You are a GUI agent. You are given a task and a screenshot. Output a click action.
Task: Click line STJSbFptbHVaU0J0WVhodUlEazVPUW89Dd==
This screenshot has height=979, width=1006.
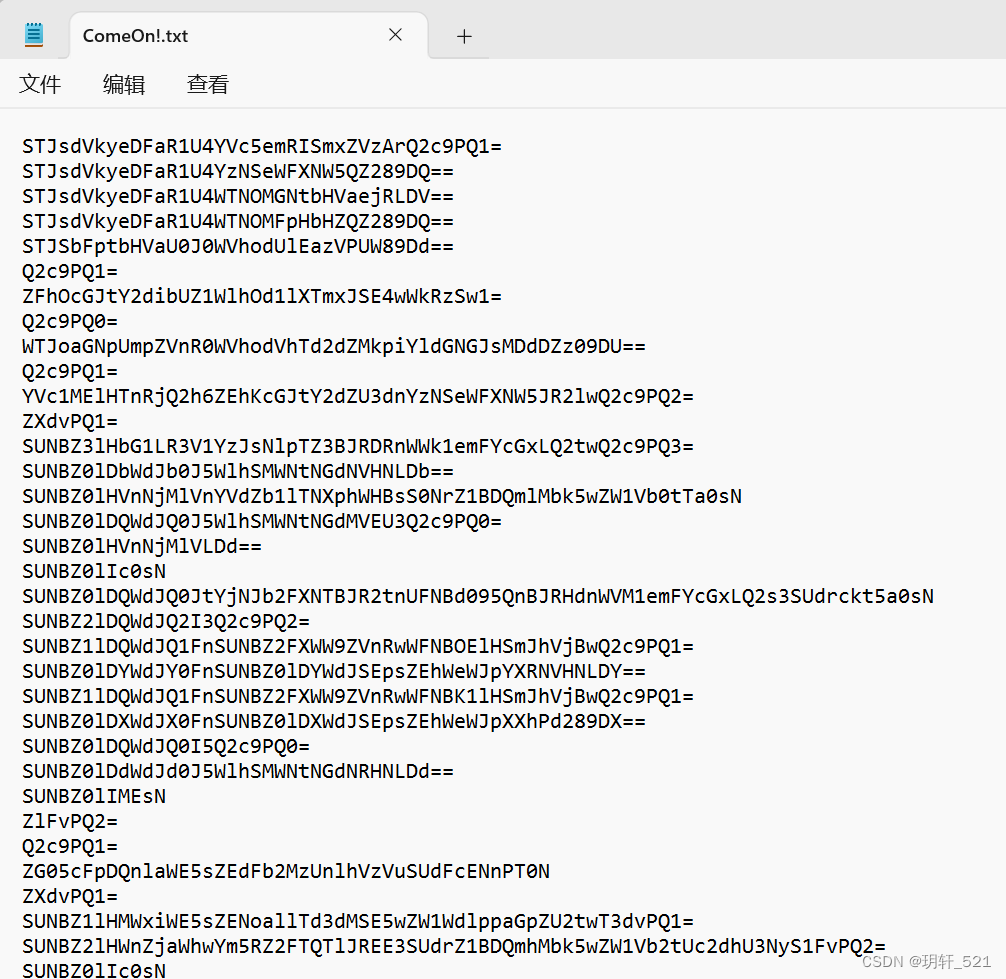238,246
